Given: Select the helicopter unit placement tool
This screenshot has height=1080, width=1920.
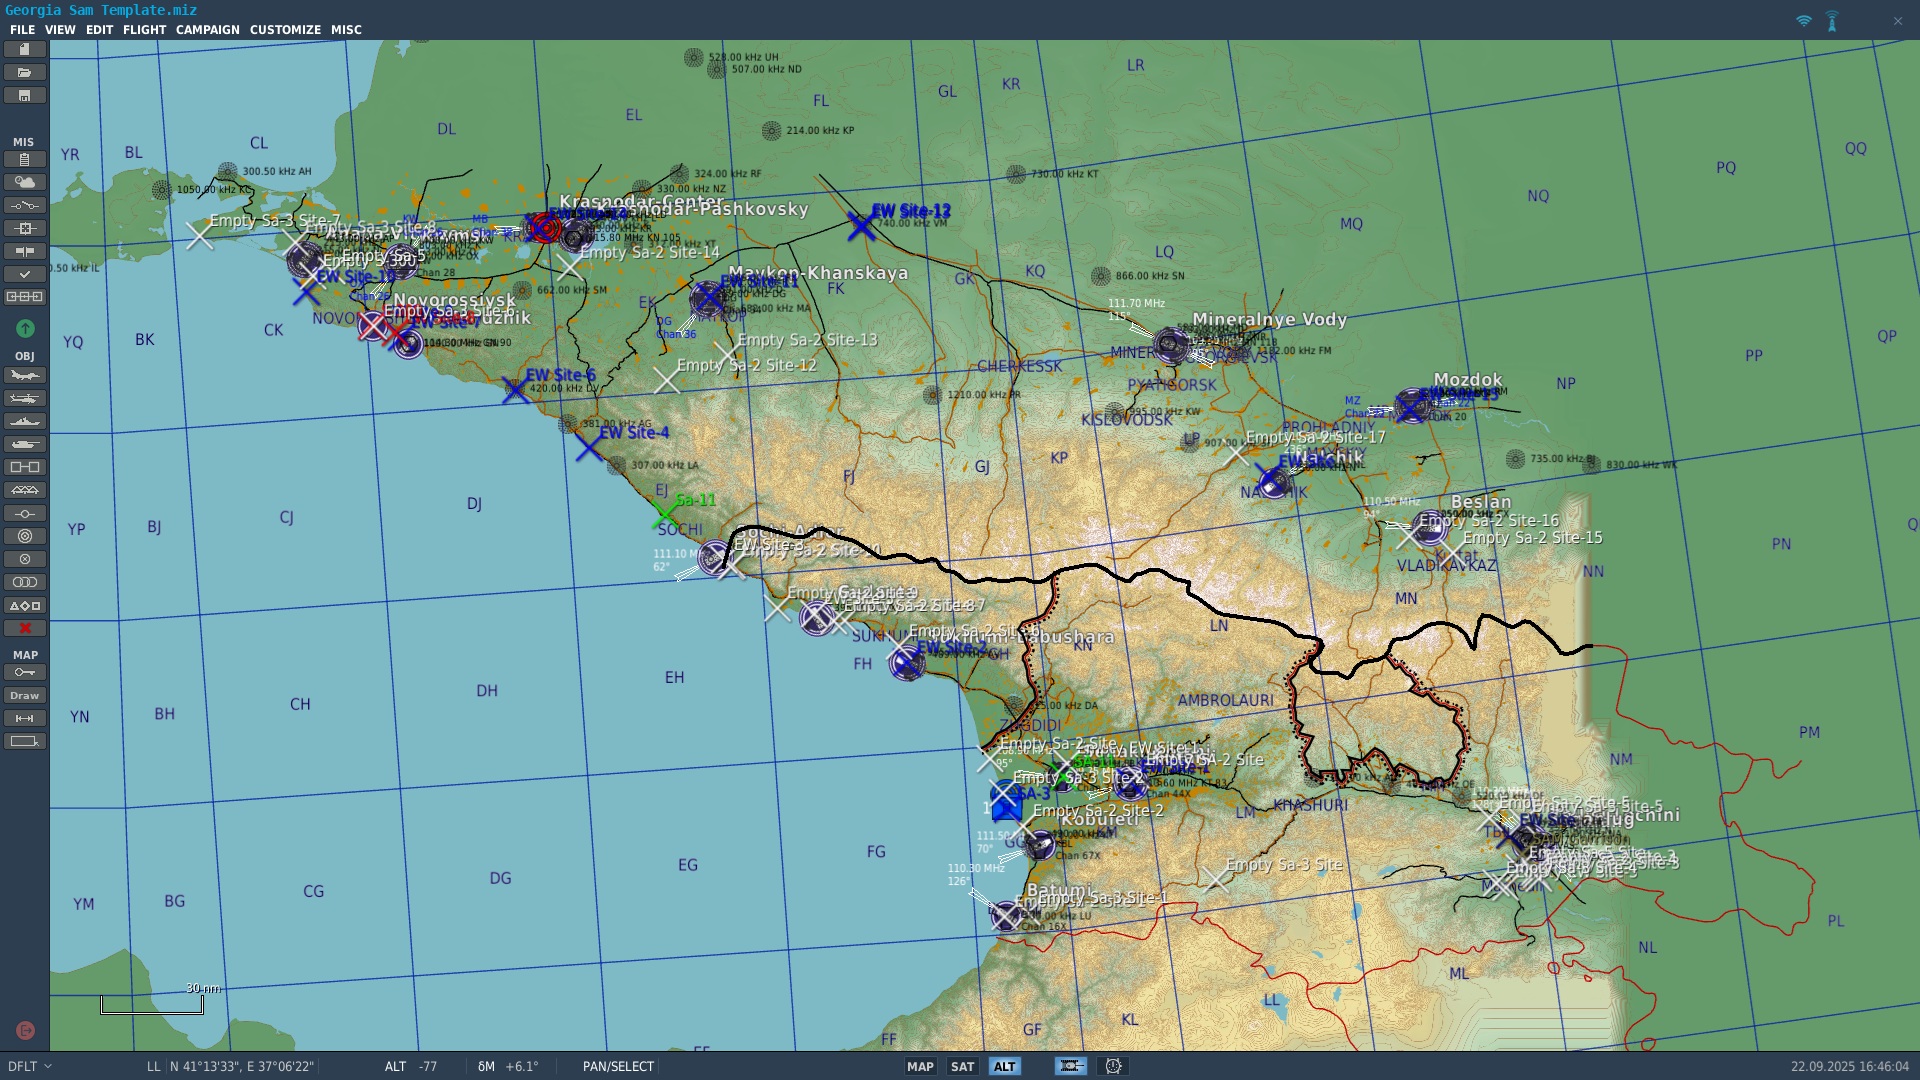Looking at the screenshot, I should click(x=25, y=398).
